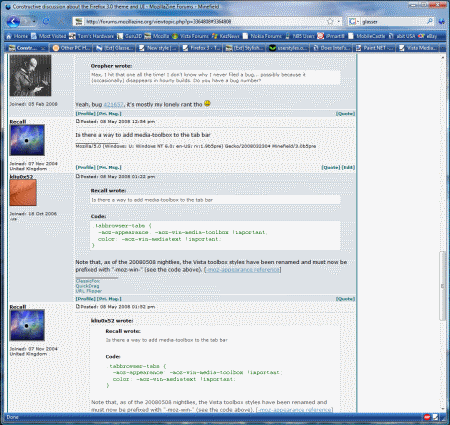450x425 pixels.
Task: Open the eBay bookmark
Action: tap(428, 36)
